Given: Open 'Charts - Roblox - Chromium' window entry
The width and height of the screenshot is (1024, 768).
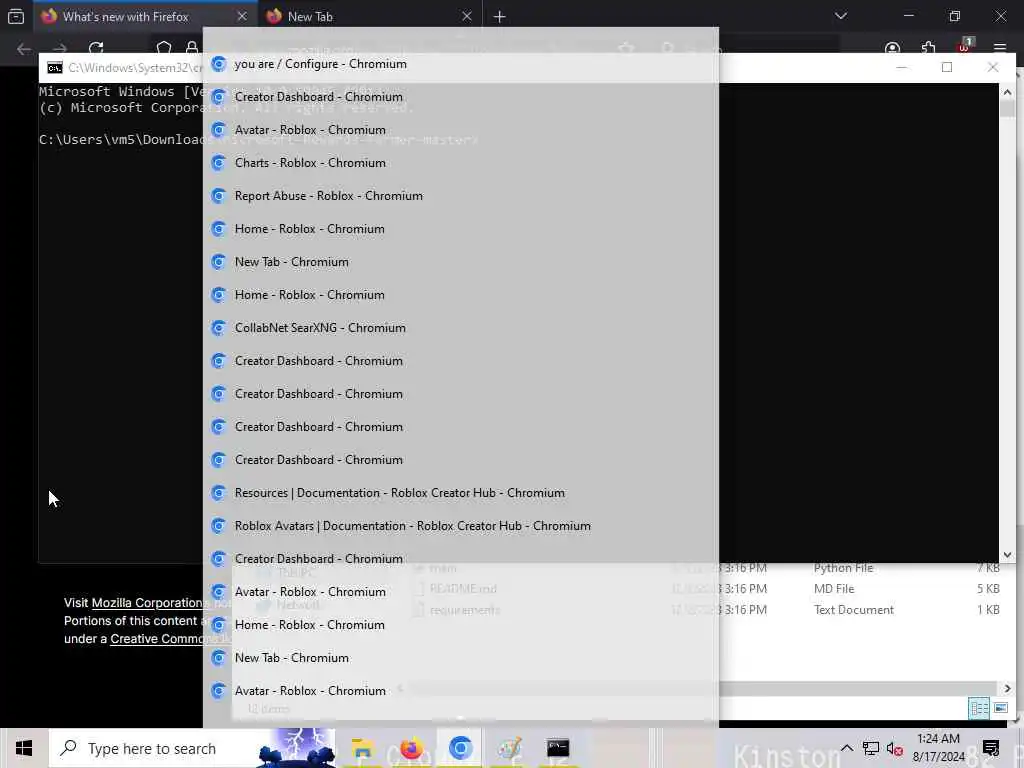Looking at the screenshot, I should click(x=460, y=163).
